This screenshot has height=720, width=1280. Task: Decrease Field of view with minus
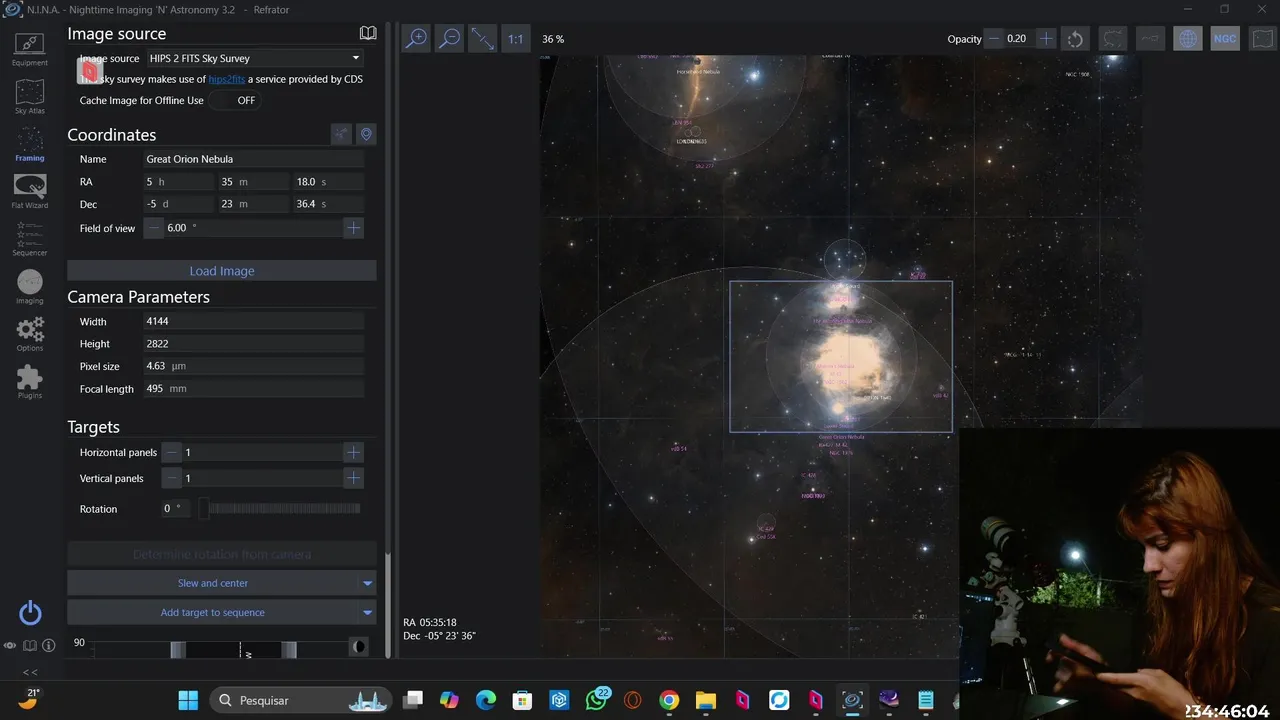coord(153,228)
